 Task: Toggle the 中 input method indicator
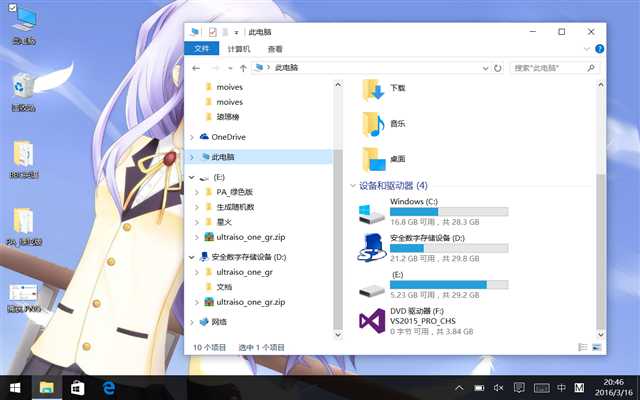[x=562, y=387]
